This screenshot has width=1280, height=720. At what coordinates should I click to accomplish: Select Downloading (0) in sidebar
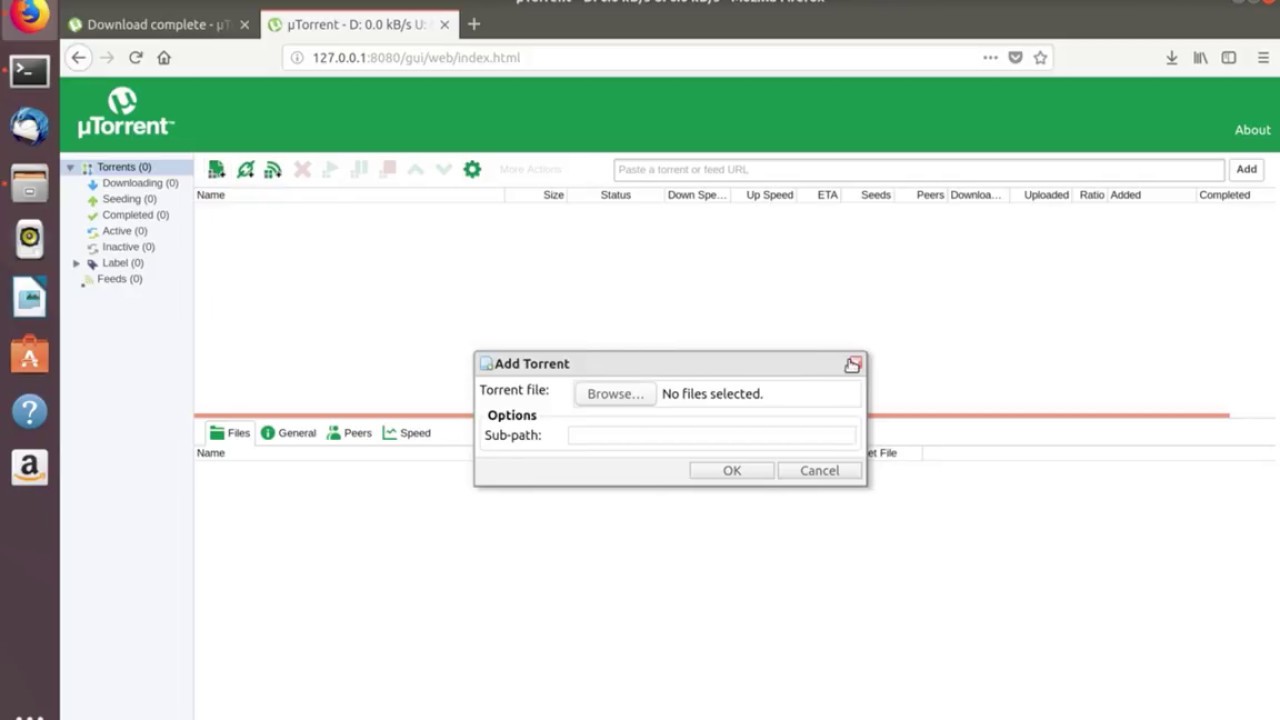point(140,183)
